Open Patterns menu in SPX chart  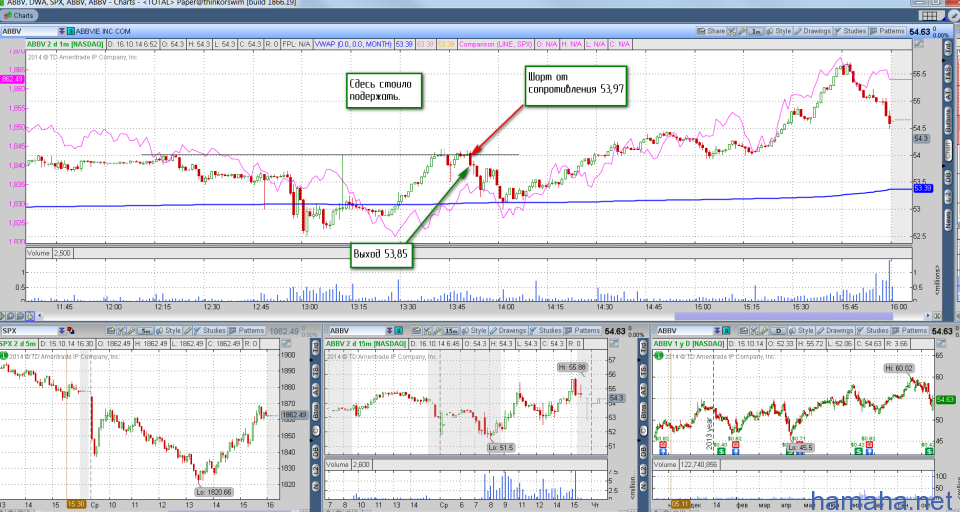(247, 331)
